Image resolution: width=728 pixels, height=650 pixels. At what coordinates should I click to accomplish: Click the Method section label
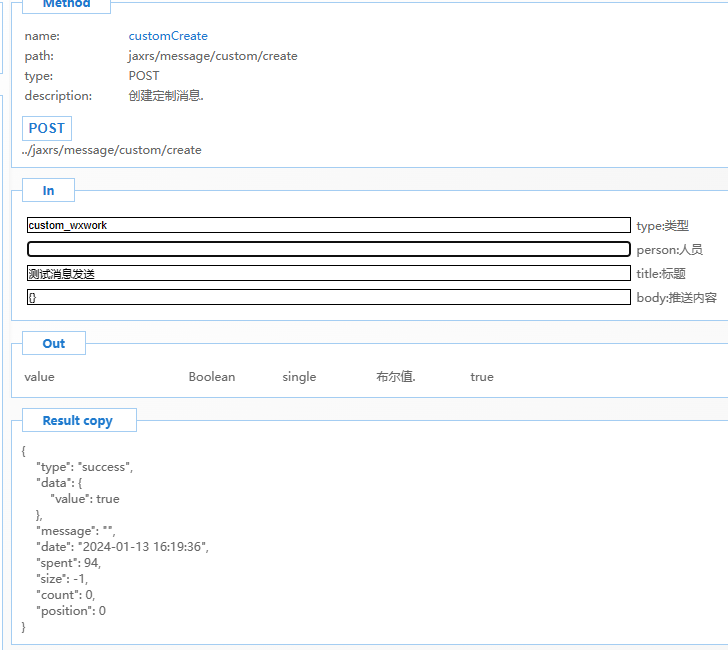(66, 5)
